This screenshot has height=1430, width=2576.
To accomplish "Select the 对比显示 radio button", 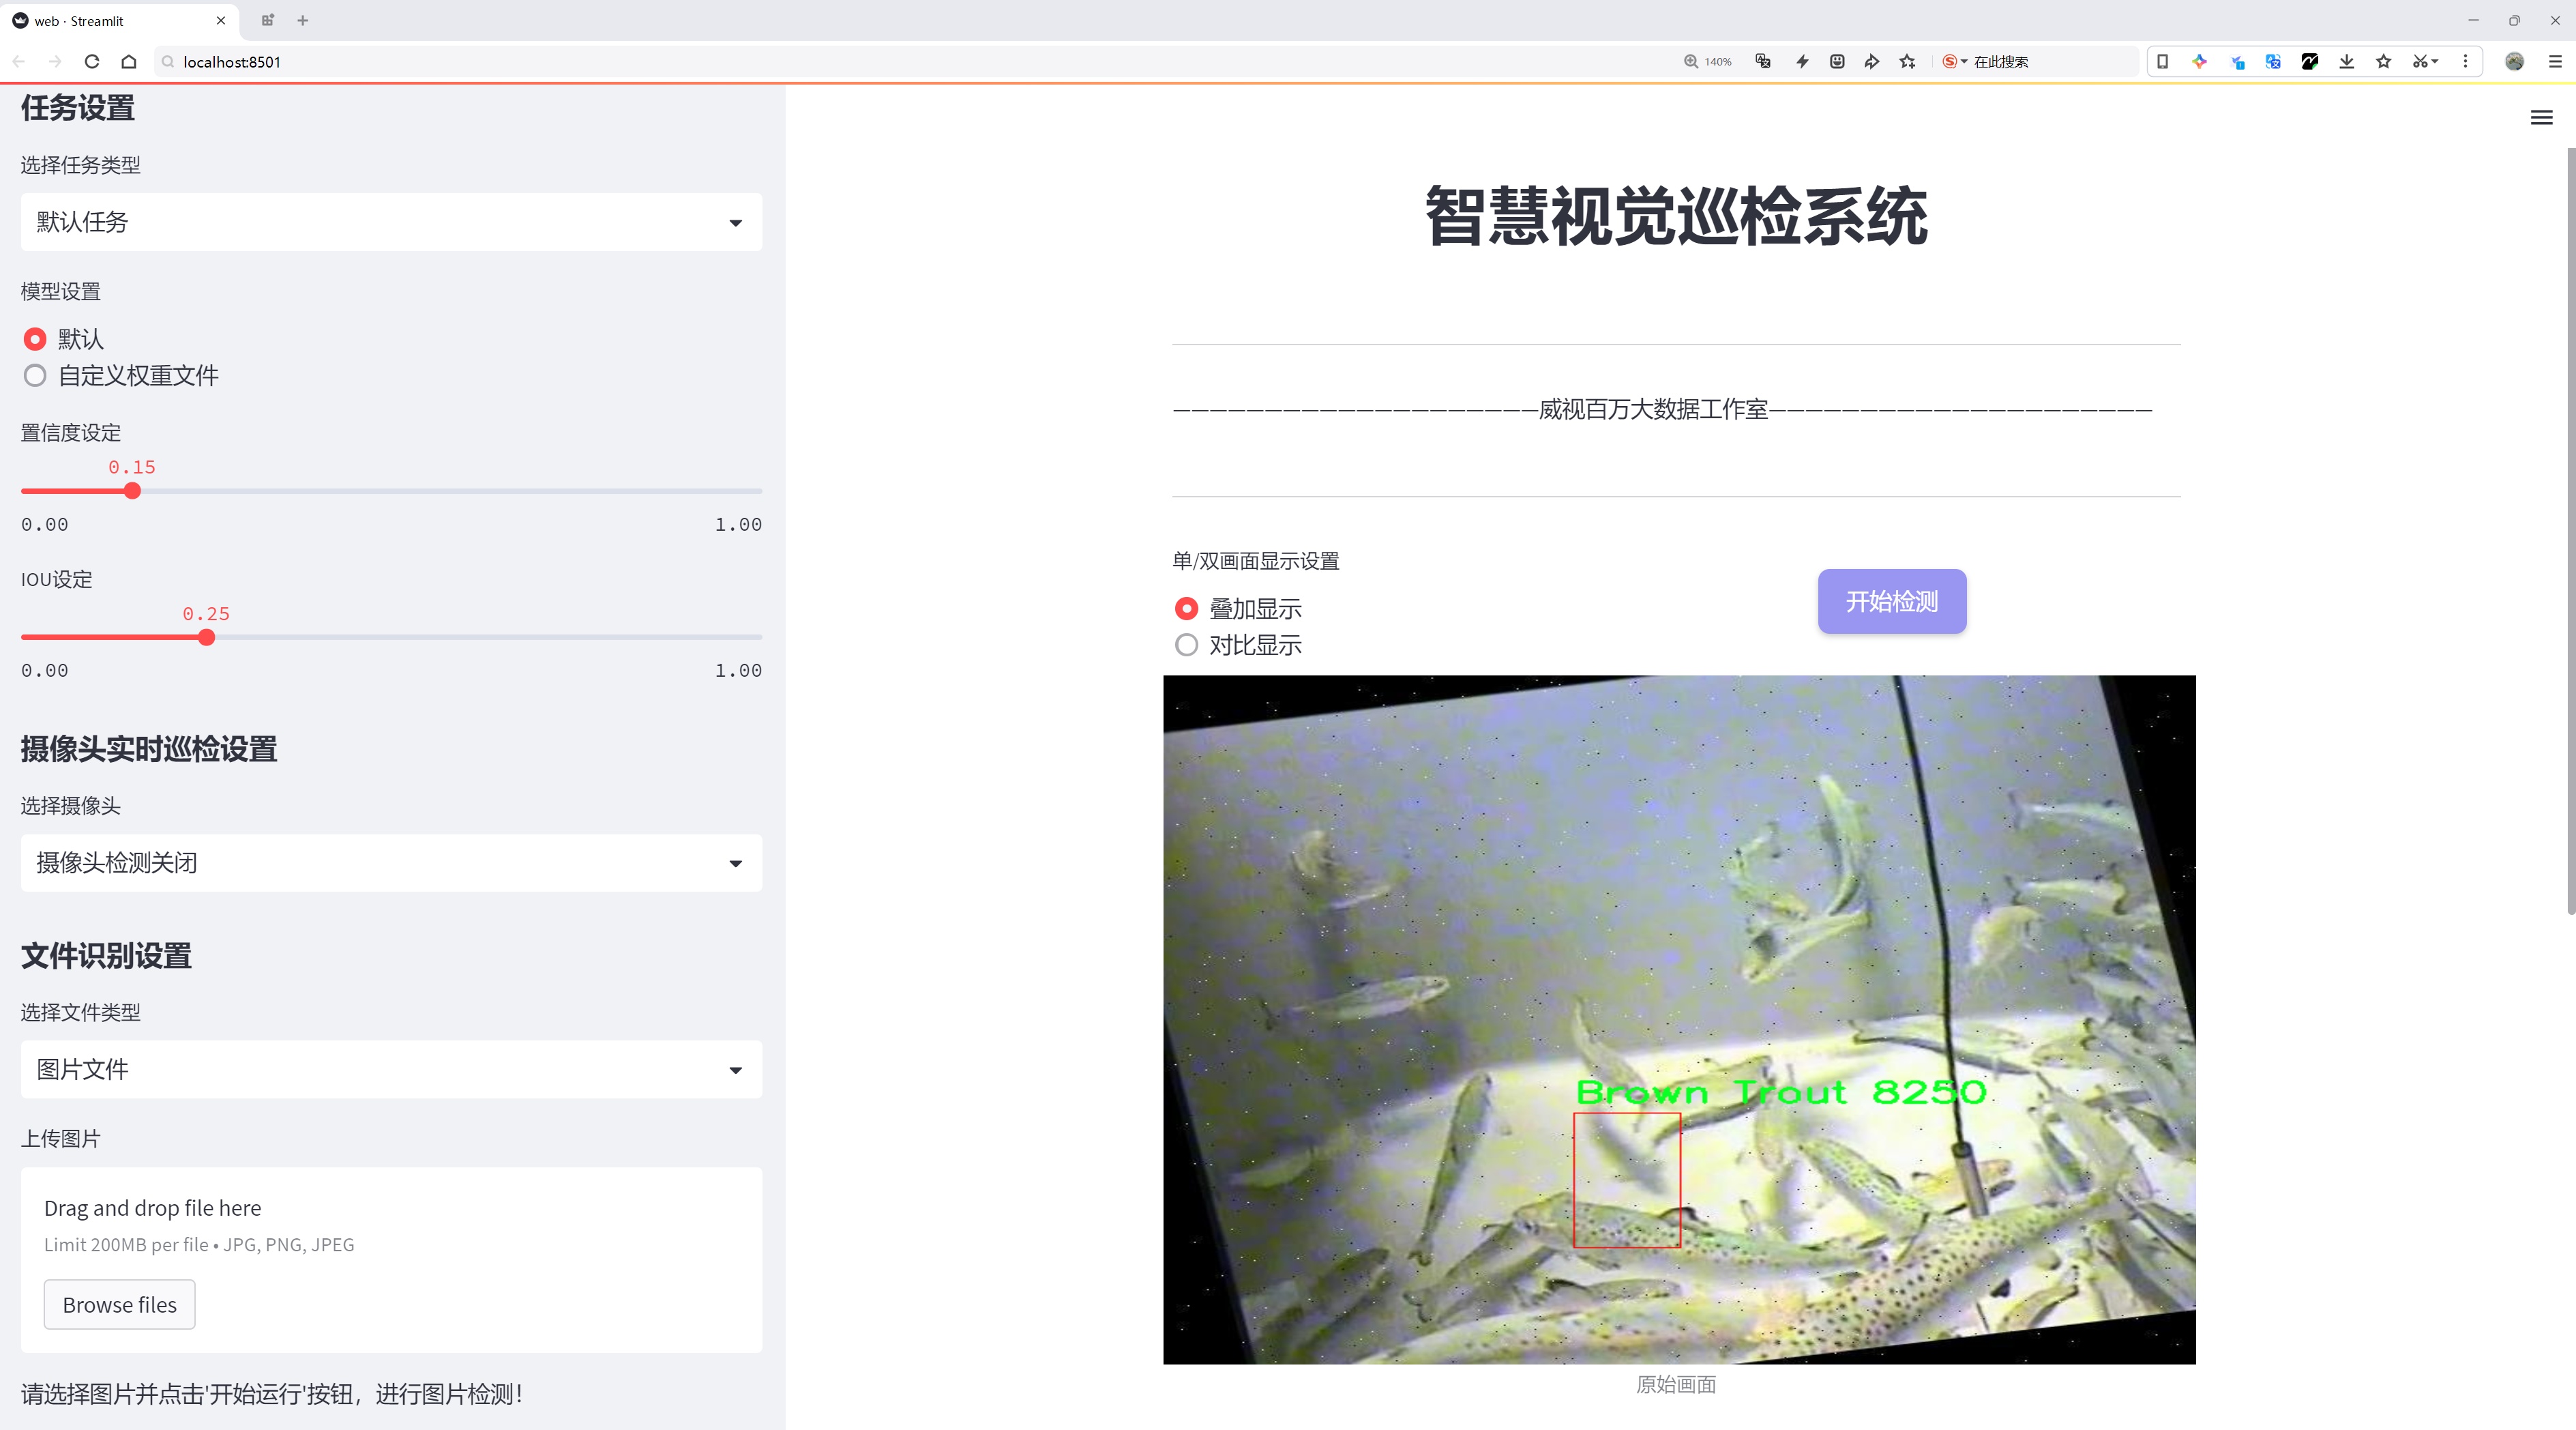I will pos(1186,645).
